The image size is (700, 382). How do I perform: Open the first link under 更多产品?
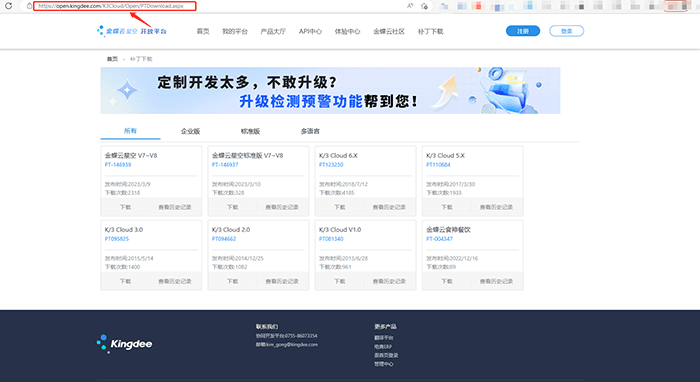pyautogui.click(x=384, y=338)
